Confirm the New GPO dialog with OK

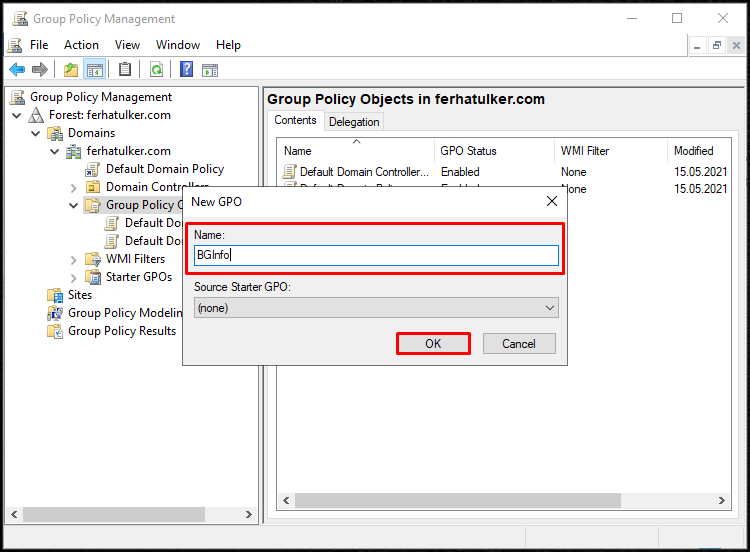pyautogui.click(x=433, y=343)
